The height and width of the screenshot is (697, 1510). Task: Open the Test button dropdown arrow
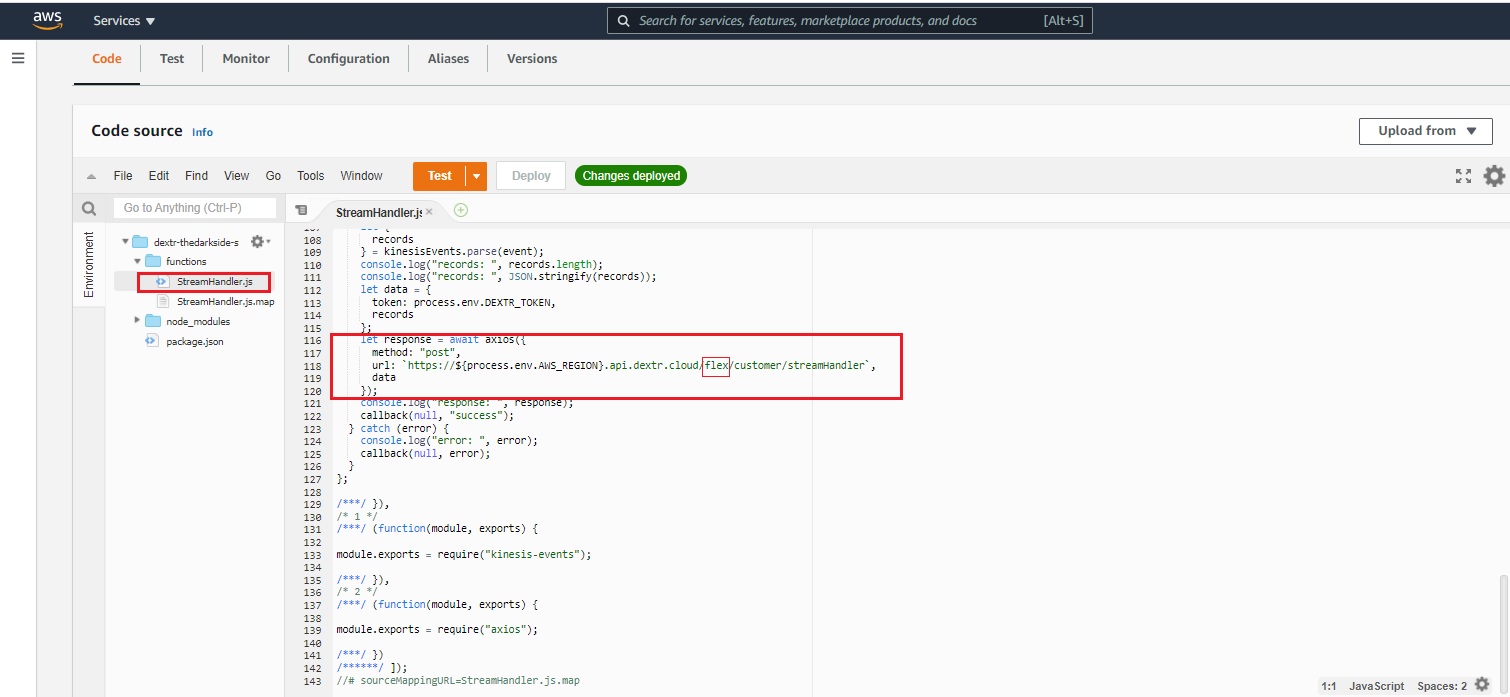tap(477, 176)
